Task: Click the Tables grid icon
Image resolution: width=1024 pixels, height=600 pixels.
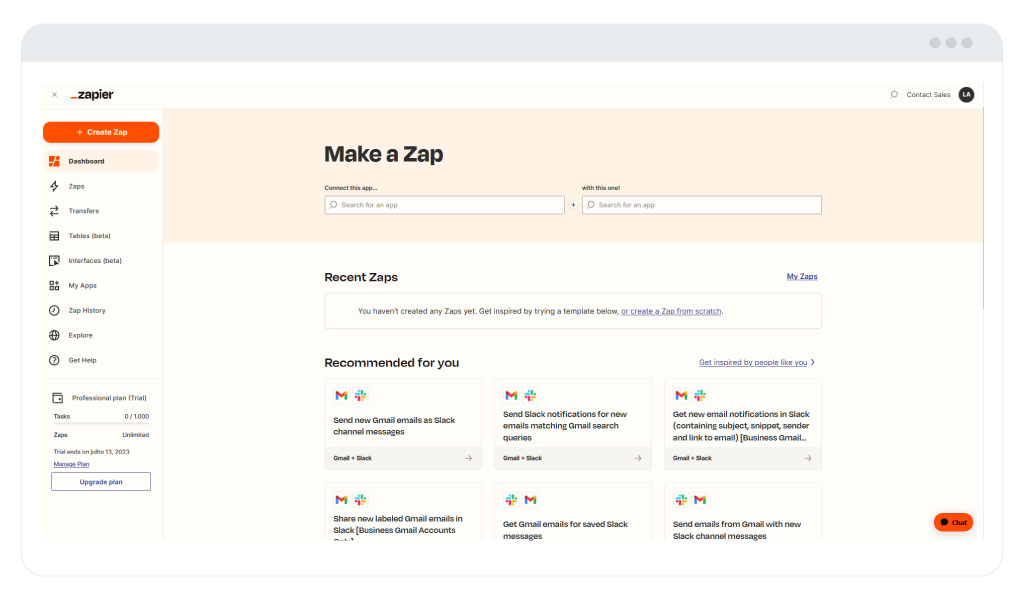Action: [54, 236]
